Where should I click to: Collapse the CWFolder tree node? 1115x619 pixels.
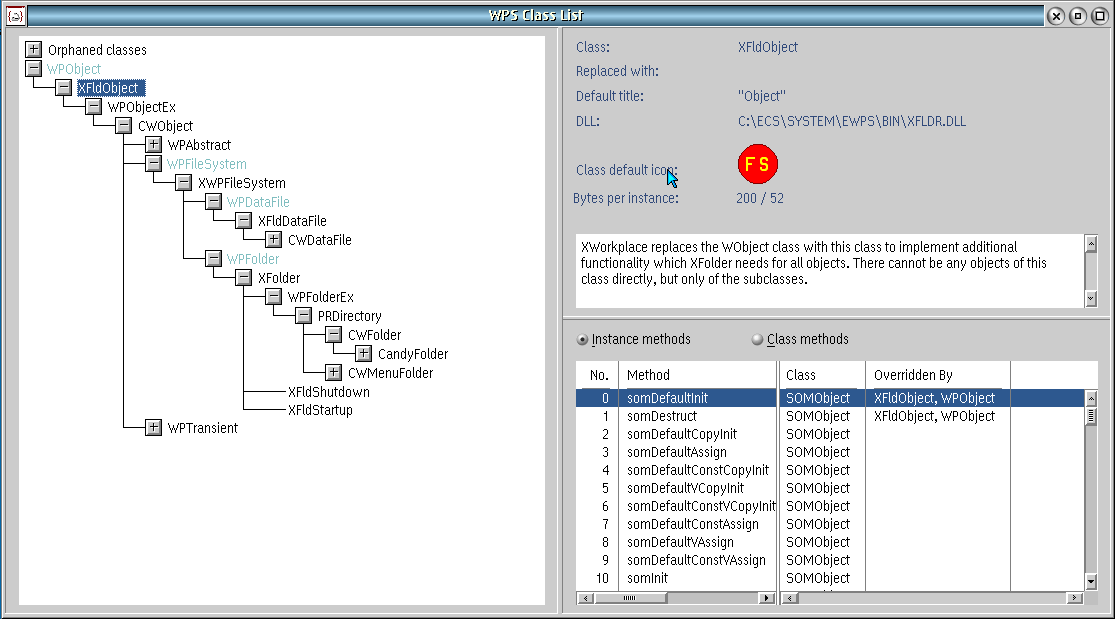coord(333,334)
